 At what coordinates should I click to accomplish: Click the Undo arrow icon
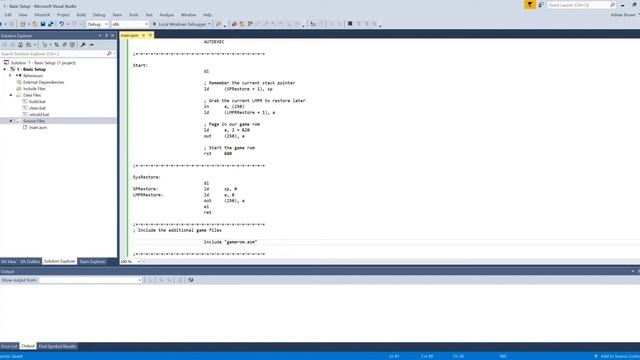(62, 24)
